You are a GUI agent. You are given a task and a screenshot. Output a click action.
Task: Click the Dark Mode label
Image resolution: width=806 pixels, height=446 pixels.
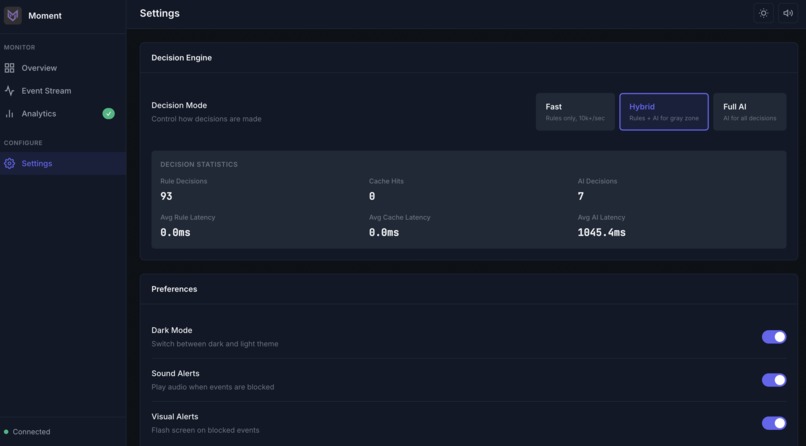click(x=172, y=330)
